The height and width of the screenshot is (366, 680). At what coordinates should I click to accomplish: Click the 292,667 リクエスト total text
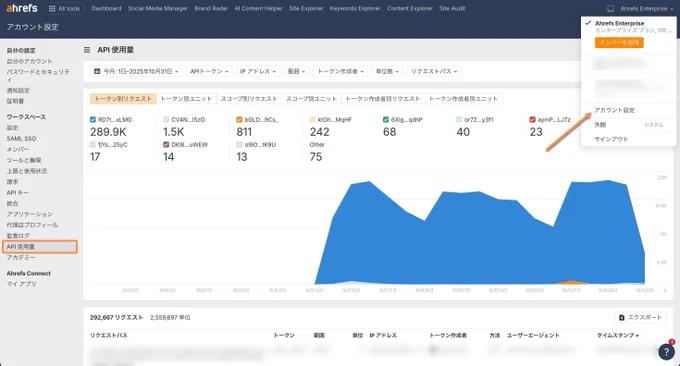click(x=116, y=317)
